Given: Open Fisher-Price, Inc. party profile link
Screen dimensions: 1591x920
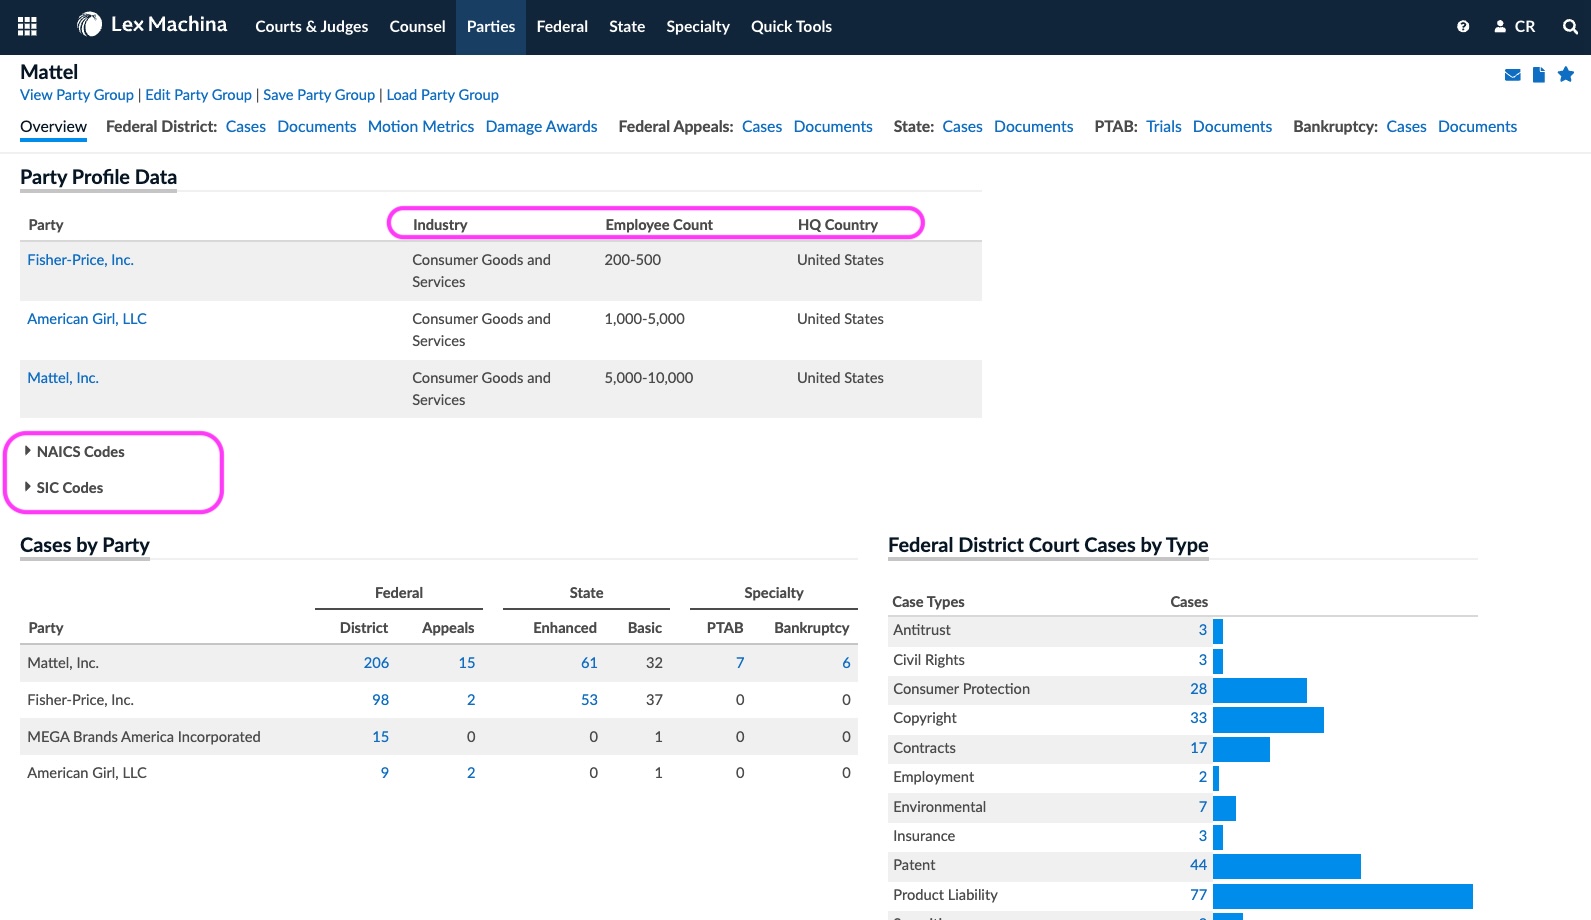Looking at the screenshot, I should click(80, 260).
